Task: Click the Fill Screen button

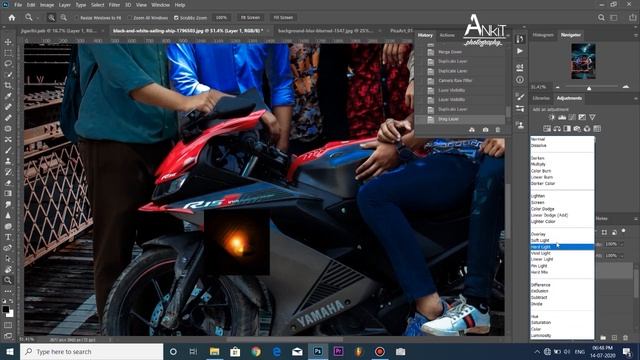Action: tap(283, 18)
